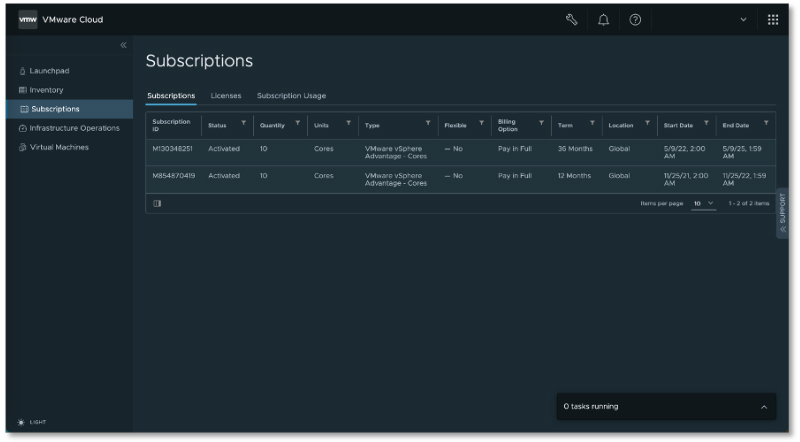This screenshot has height=442, width=800.
Task: Select subscription ID M130348251
Action: pos(172,149)
